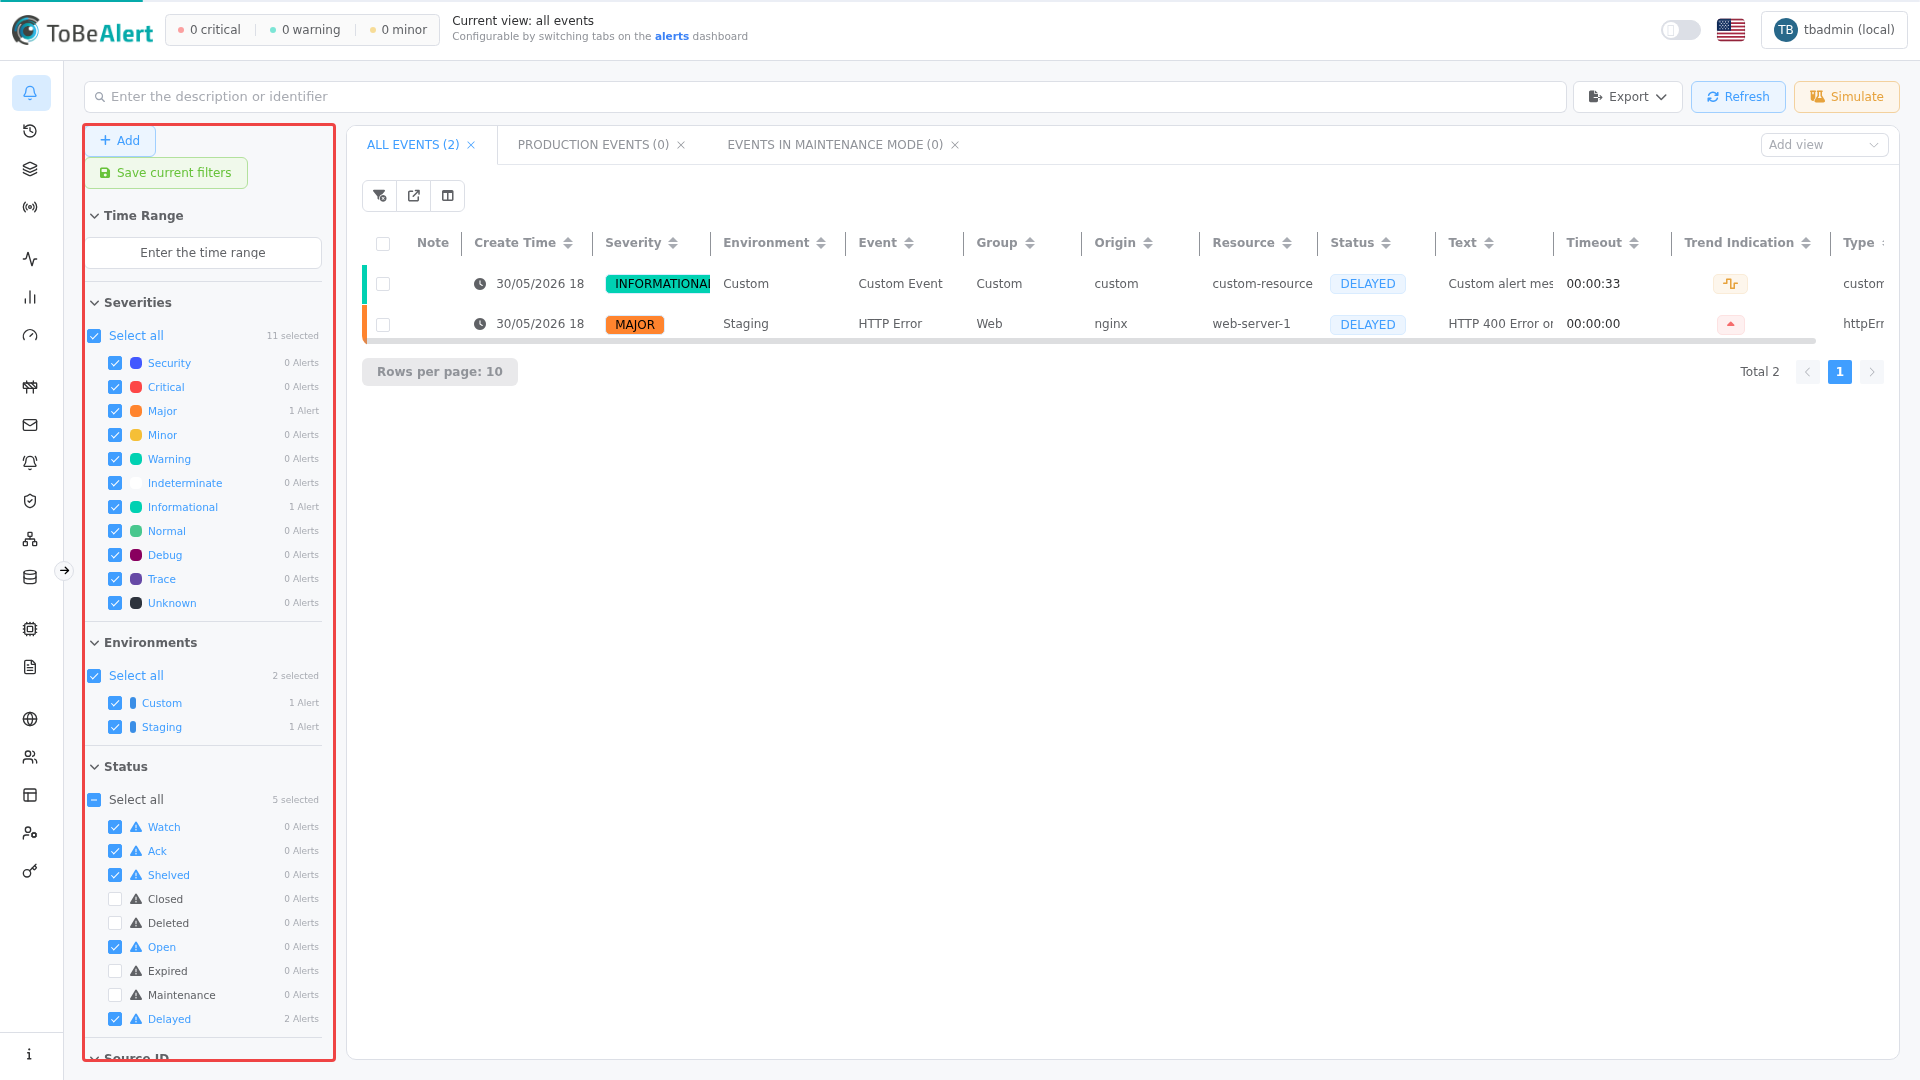Click the time range input field
This screenshot has width=1920, height=1080.
[203, 253]
